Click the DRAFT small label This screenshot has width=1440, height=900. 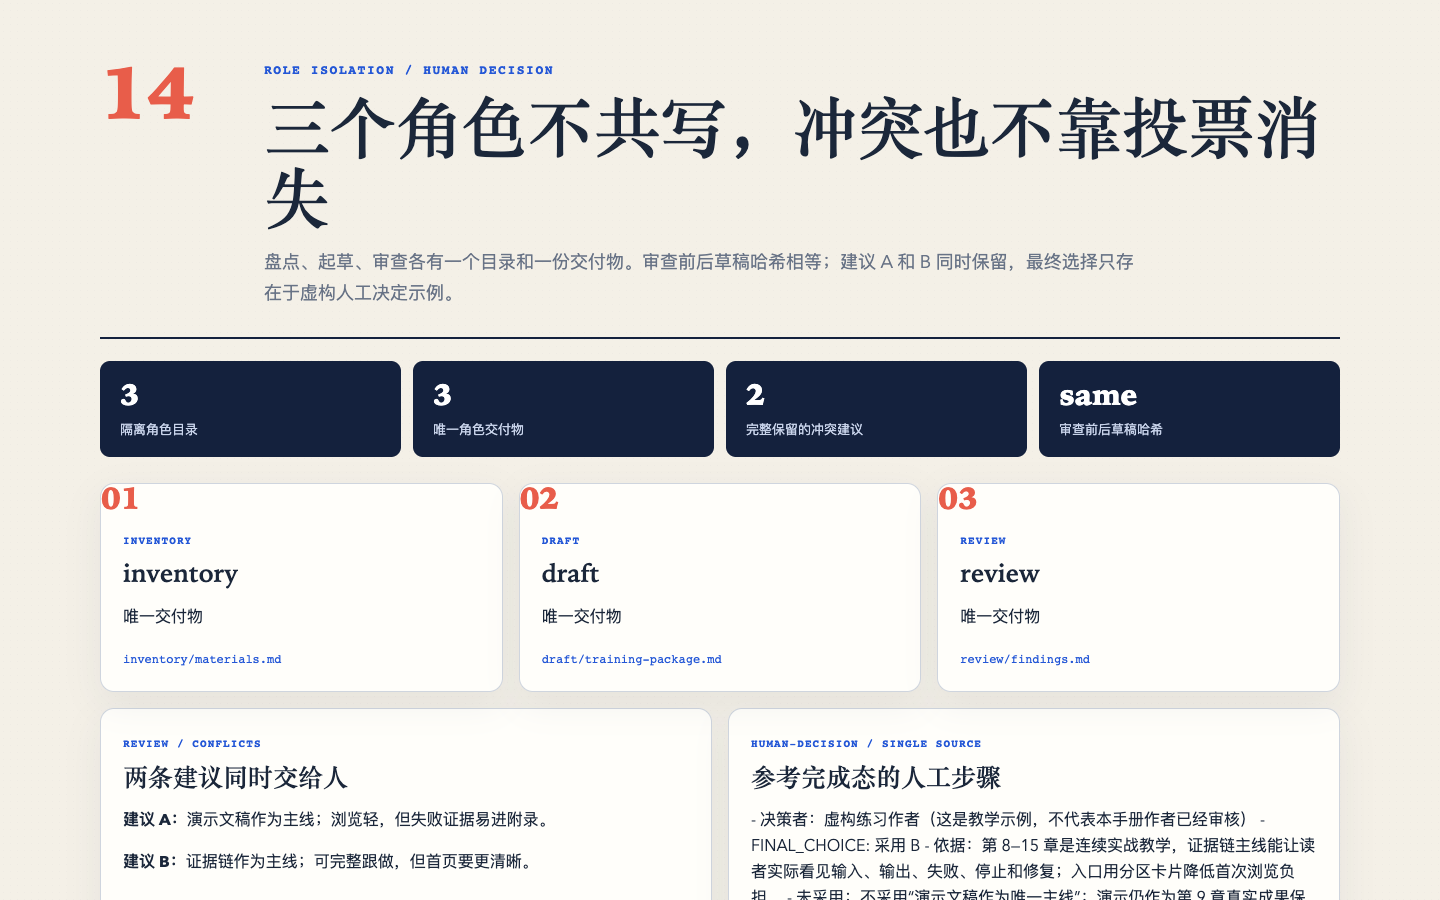point(560,541)
